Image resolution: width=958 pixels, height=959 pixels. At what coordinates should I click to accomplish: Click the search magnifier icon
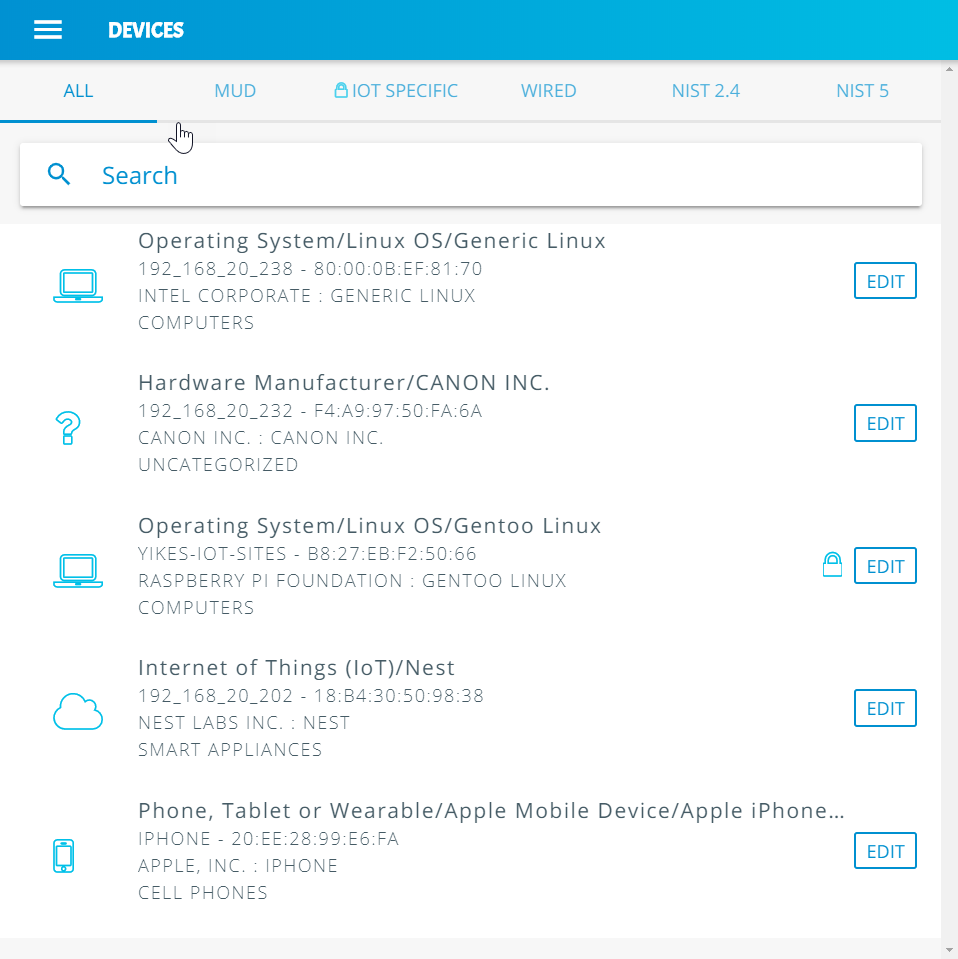point(59,174)
